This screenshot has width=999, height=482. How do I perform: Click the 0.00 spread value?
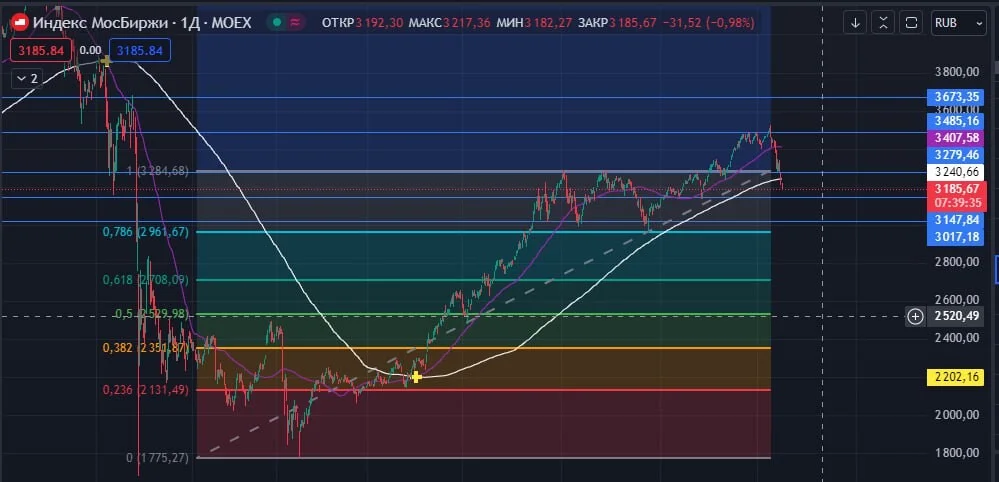click(x=90, y=50)
